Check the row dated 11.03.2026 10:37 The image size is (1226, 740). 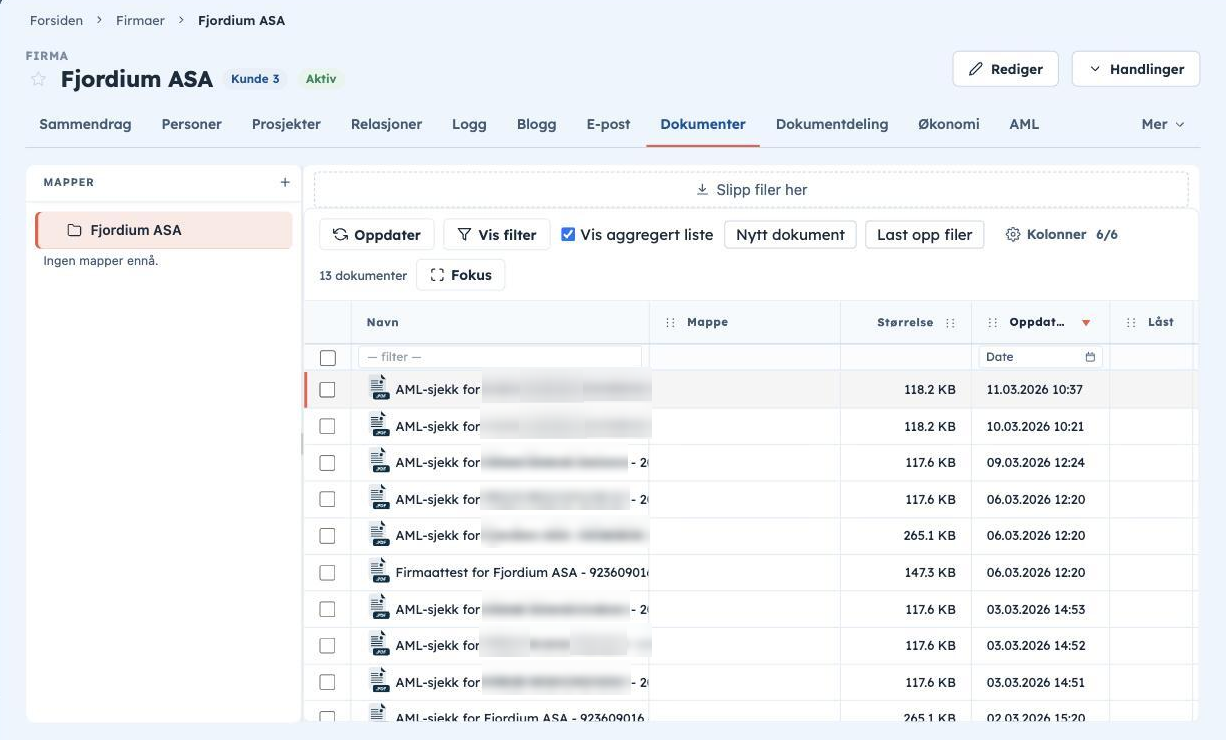(327, 390)
